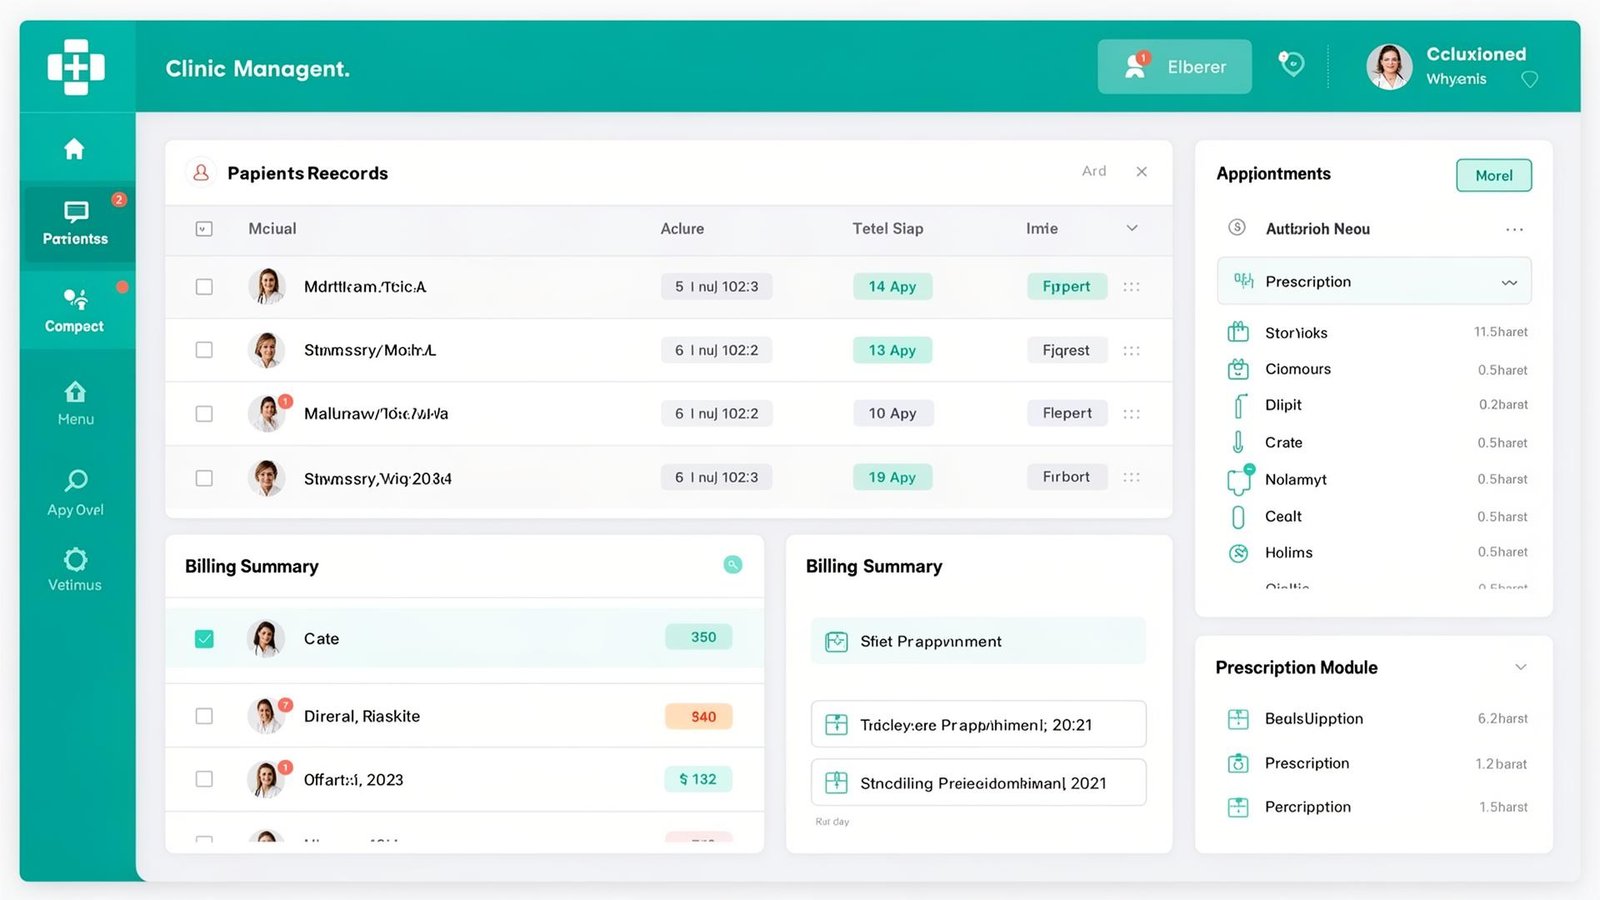1600x900 pixels.
Task: Collapse the Prescription Module section
Action: coord(1520,666)
